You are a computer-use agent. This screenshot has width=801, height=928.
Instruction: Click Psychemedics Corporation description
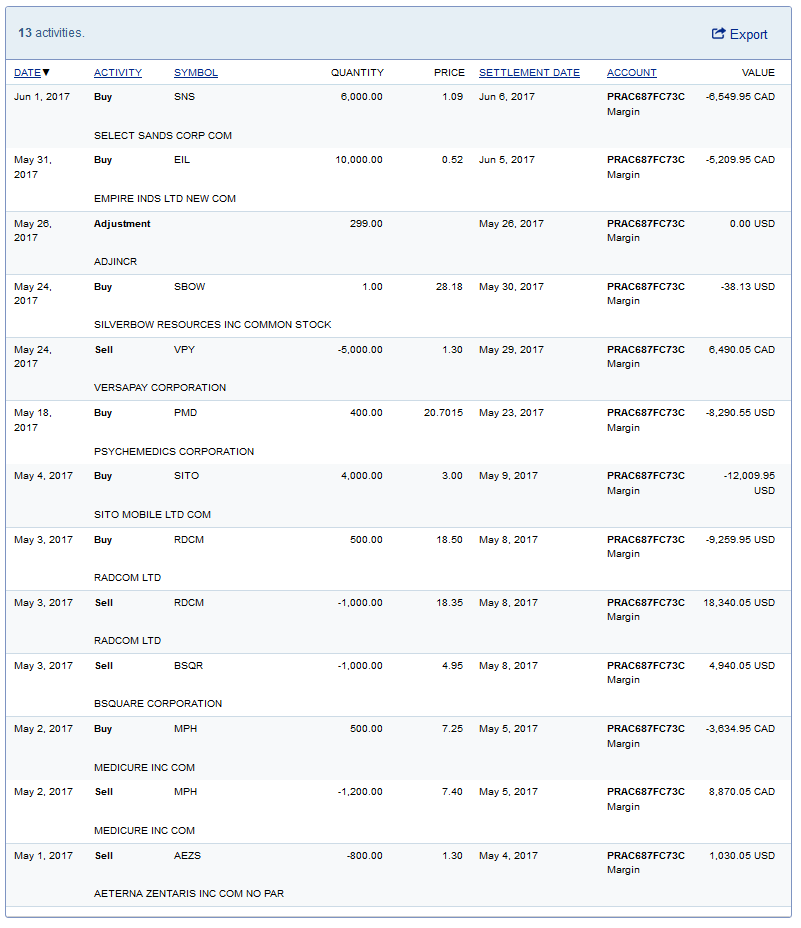pos(174,452)
